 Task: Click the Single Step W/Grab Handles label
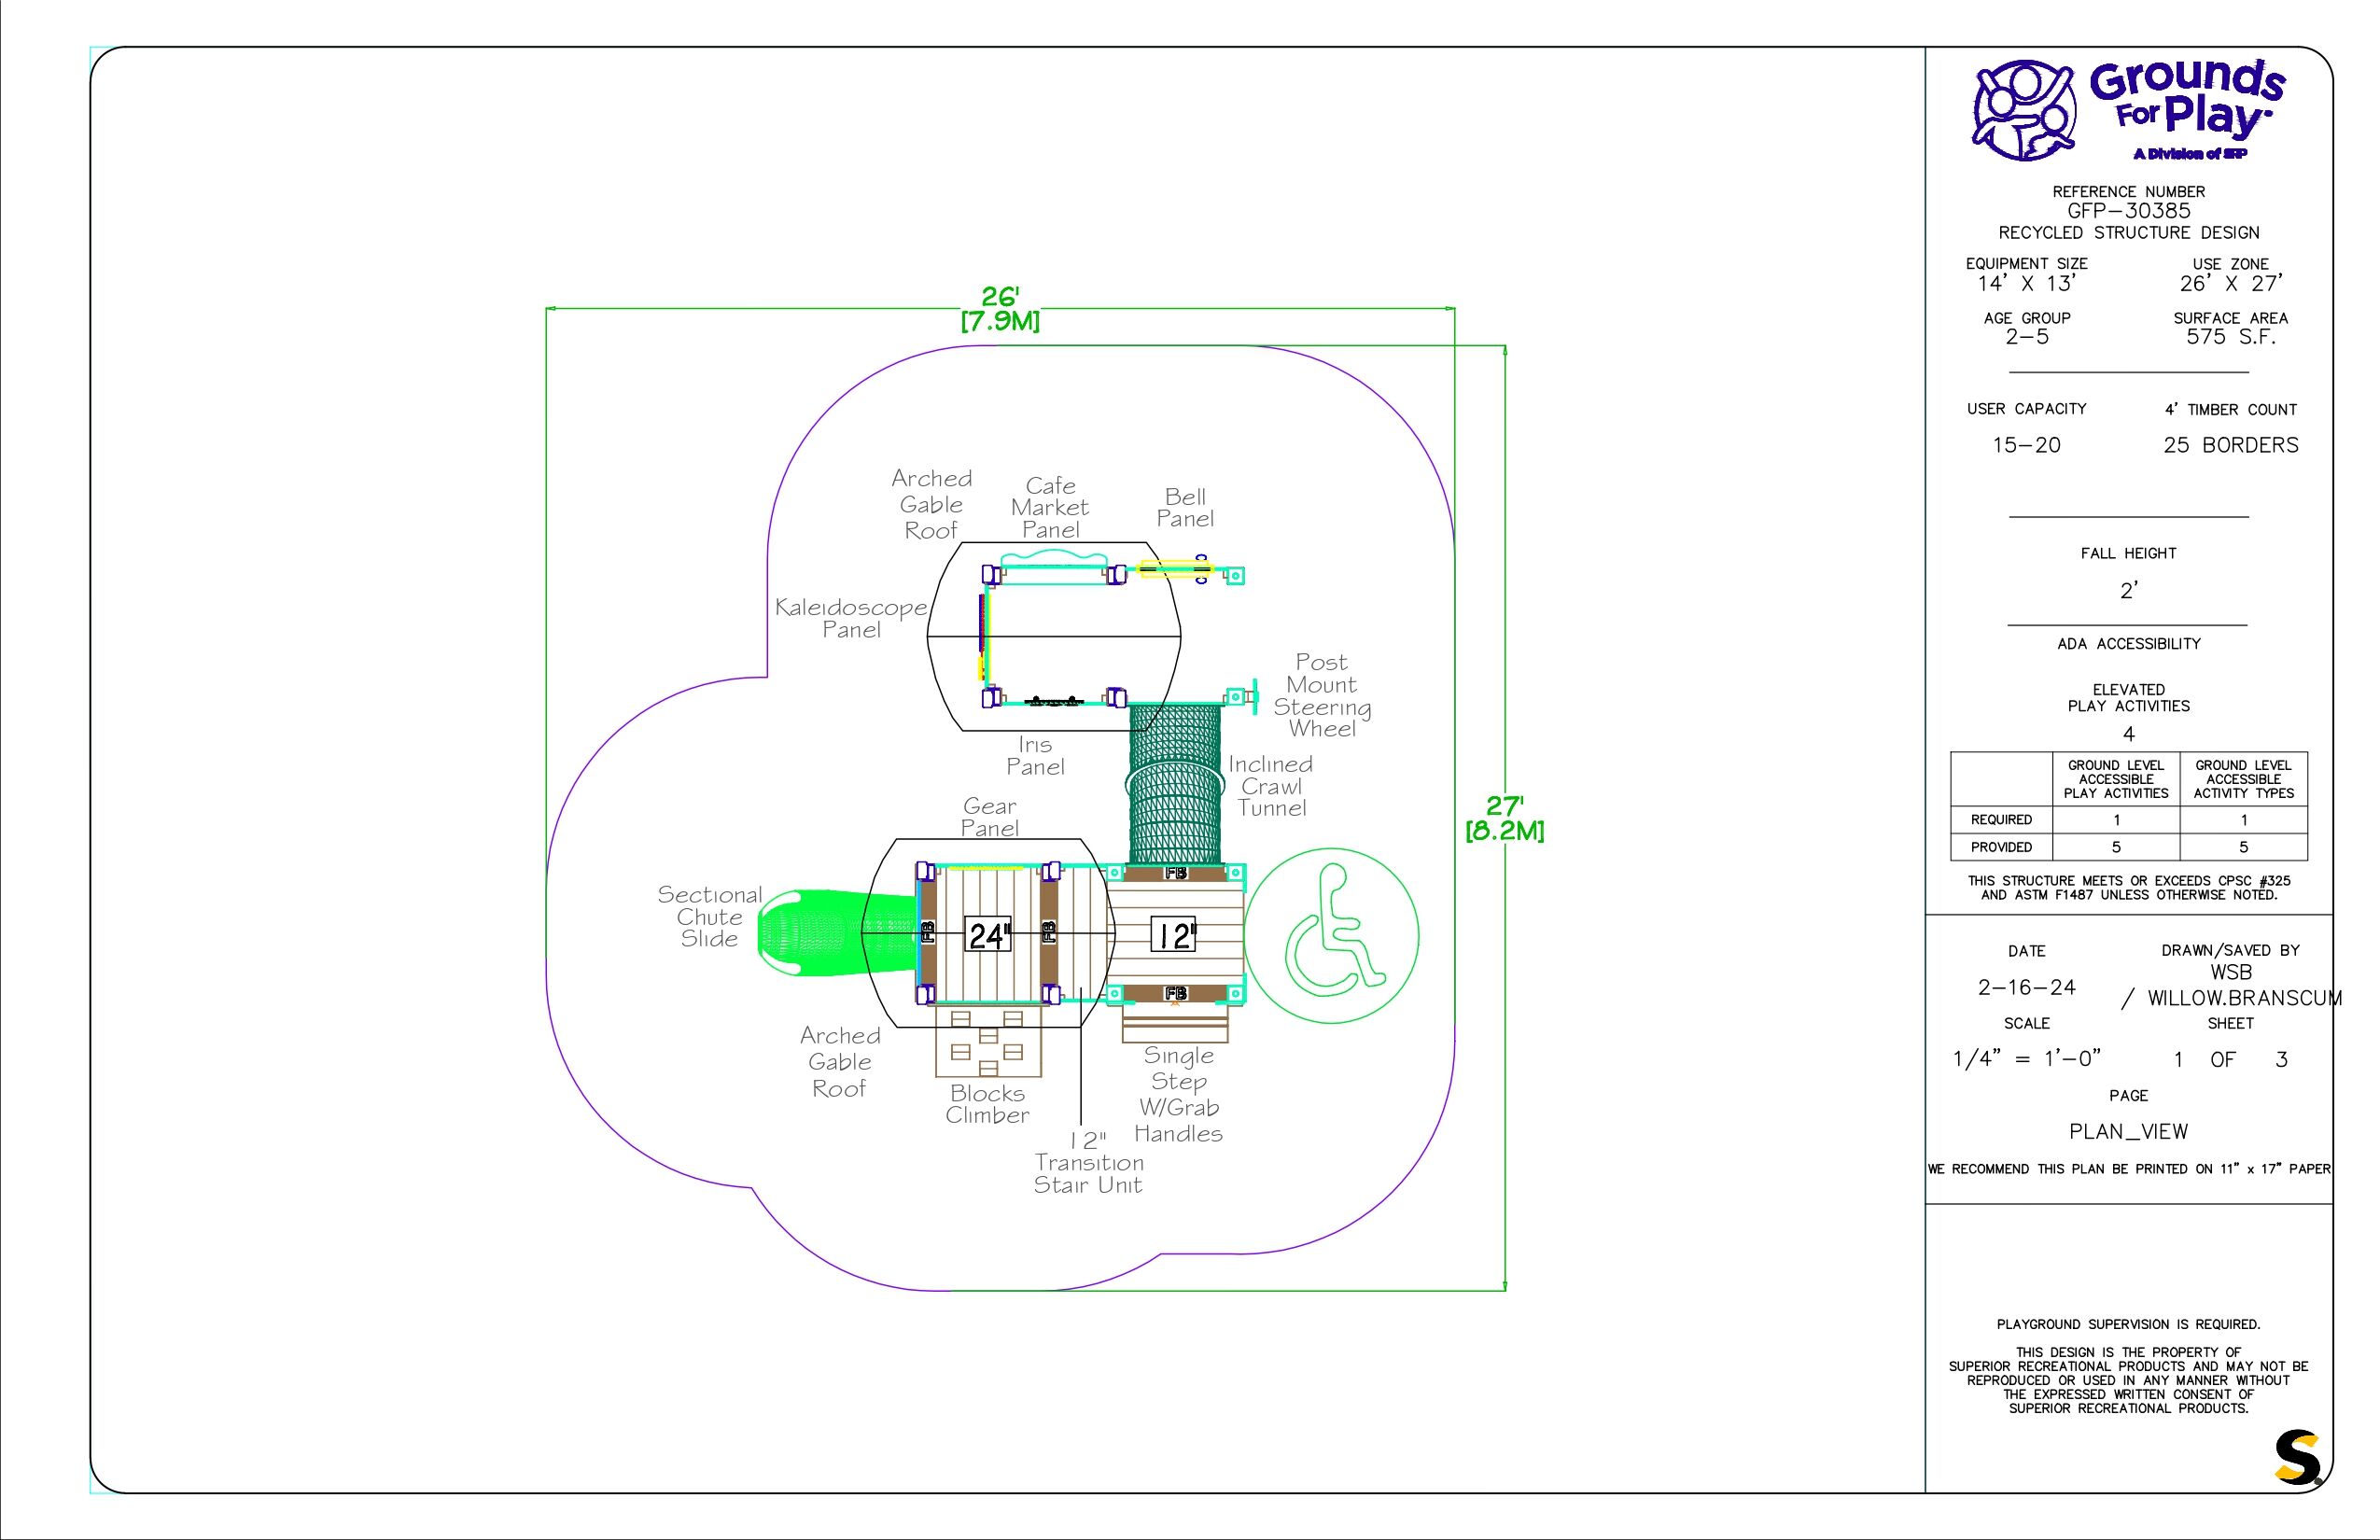click(x=1178, y=1094)
